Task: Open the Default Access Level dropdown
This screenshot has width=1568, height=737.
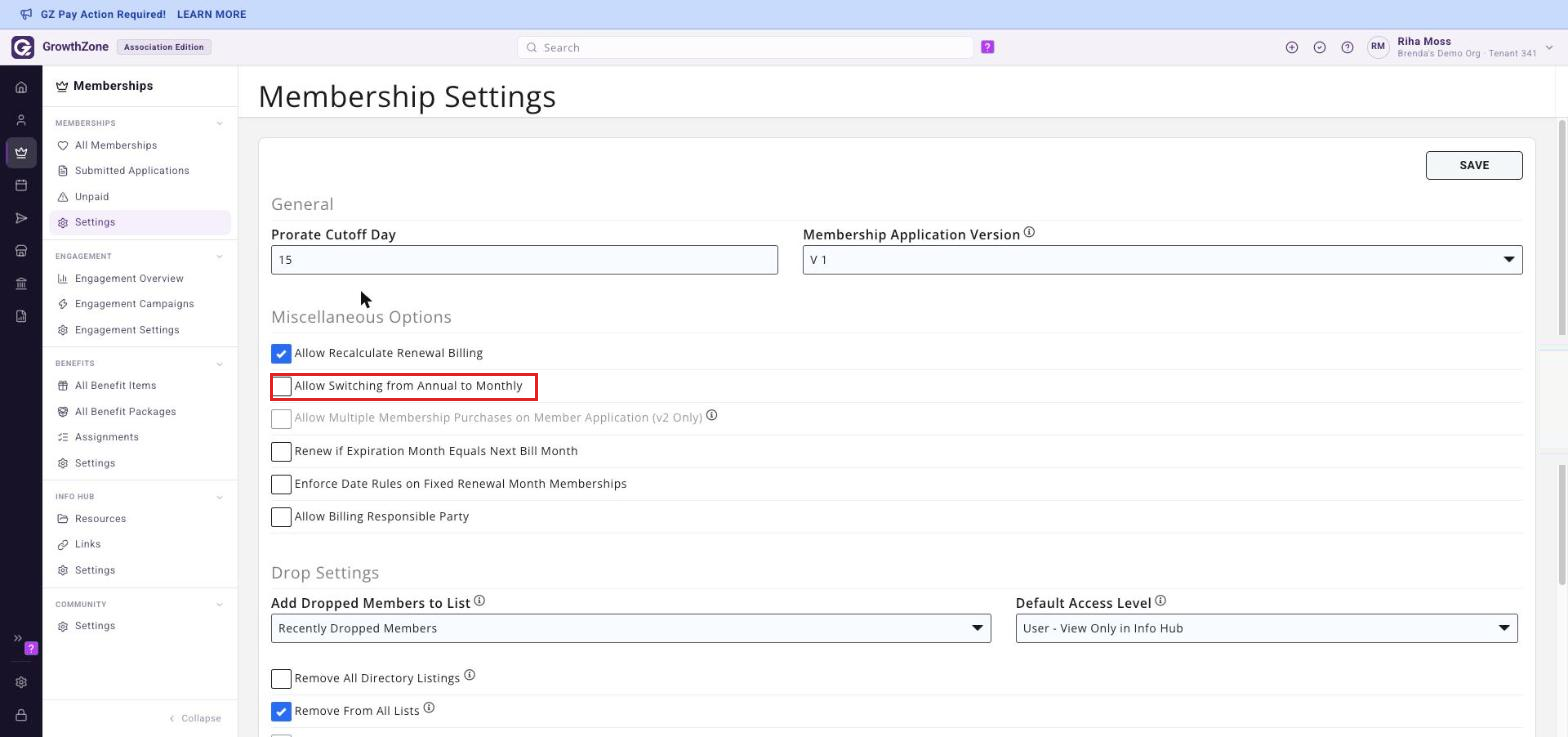Action: pos(1266,628)
